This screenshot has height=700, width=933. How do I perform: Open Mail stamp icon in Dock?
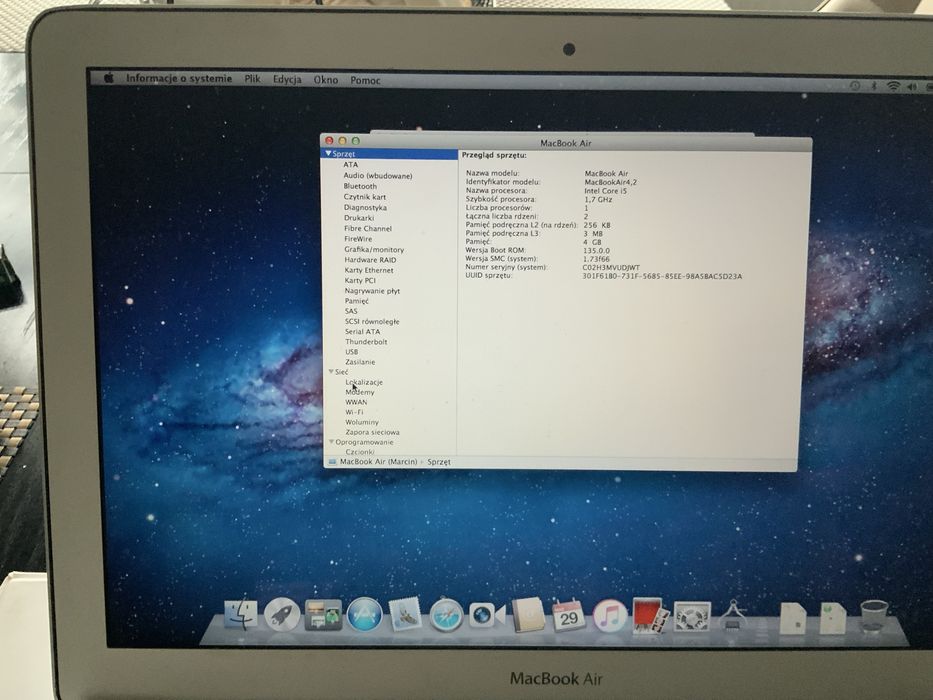pyautogui.click(x=405, y=615)
